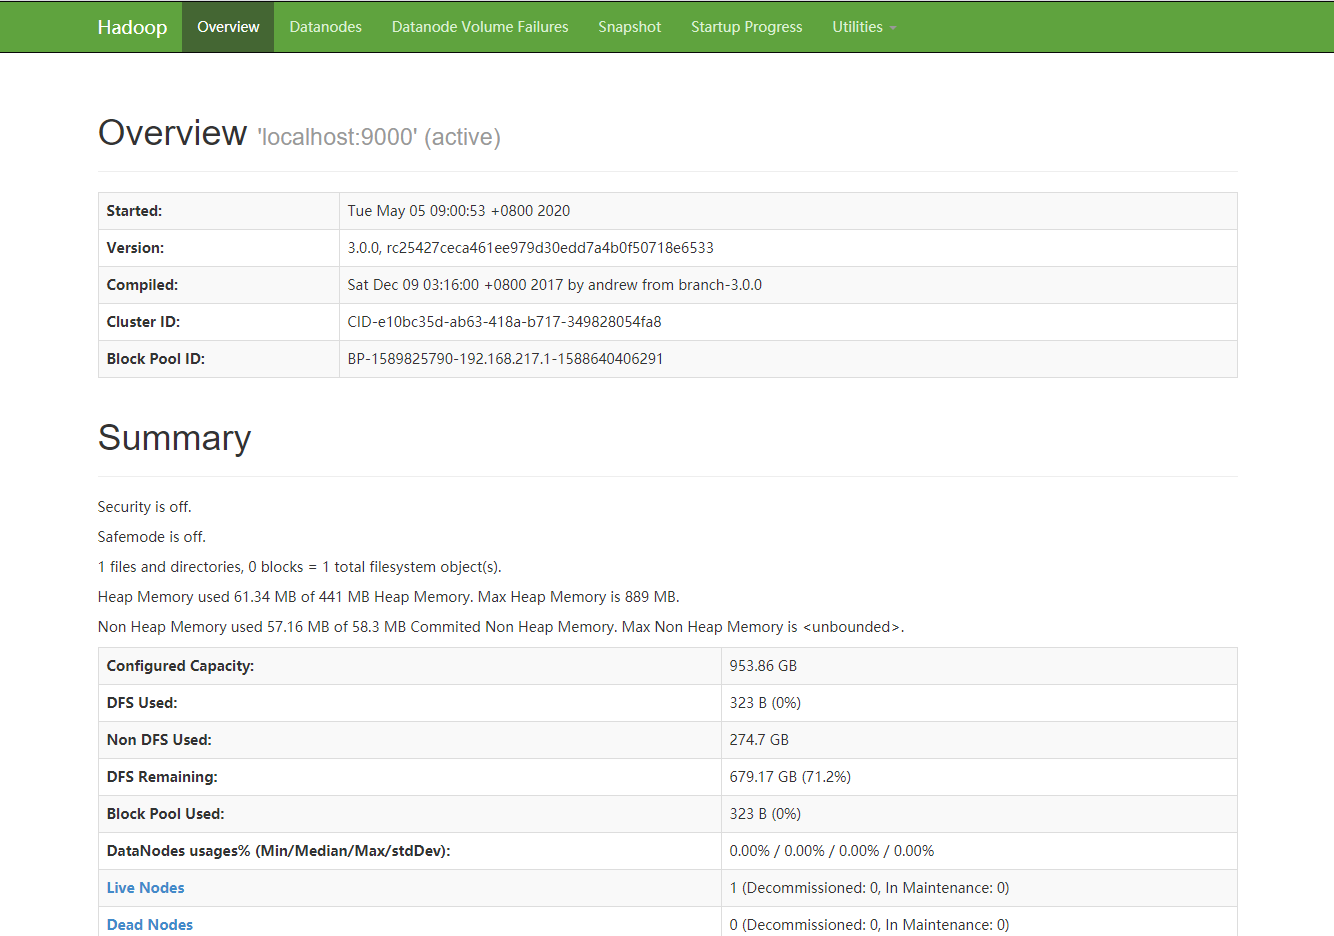Select the capacity value '953.86 GB'

pyautogui.click(x=764, y=666)
